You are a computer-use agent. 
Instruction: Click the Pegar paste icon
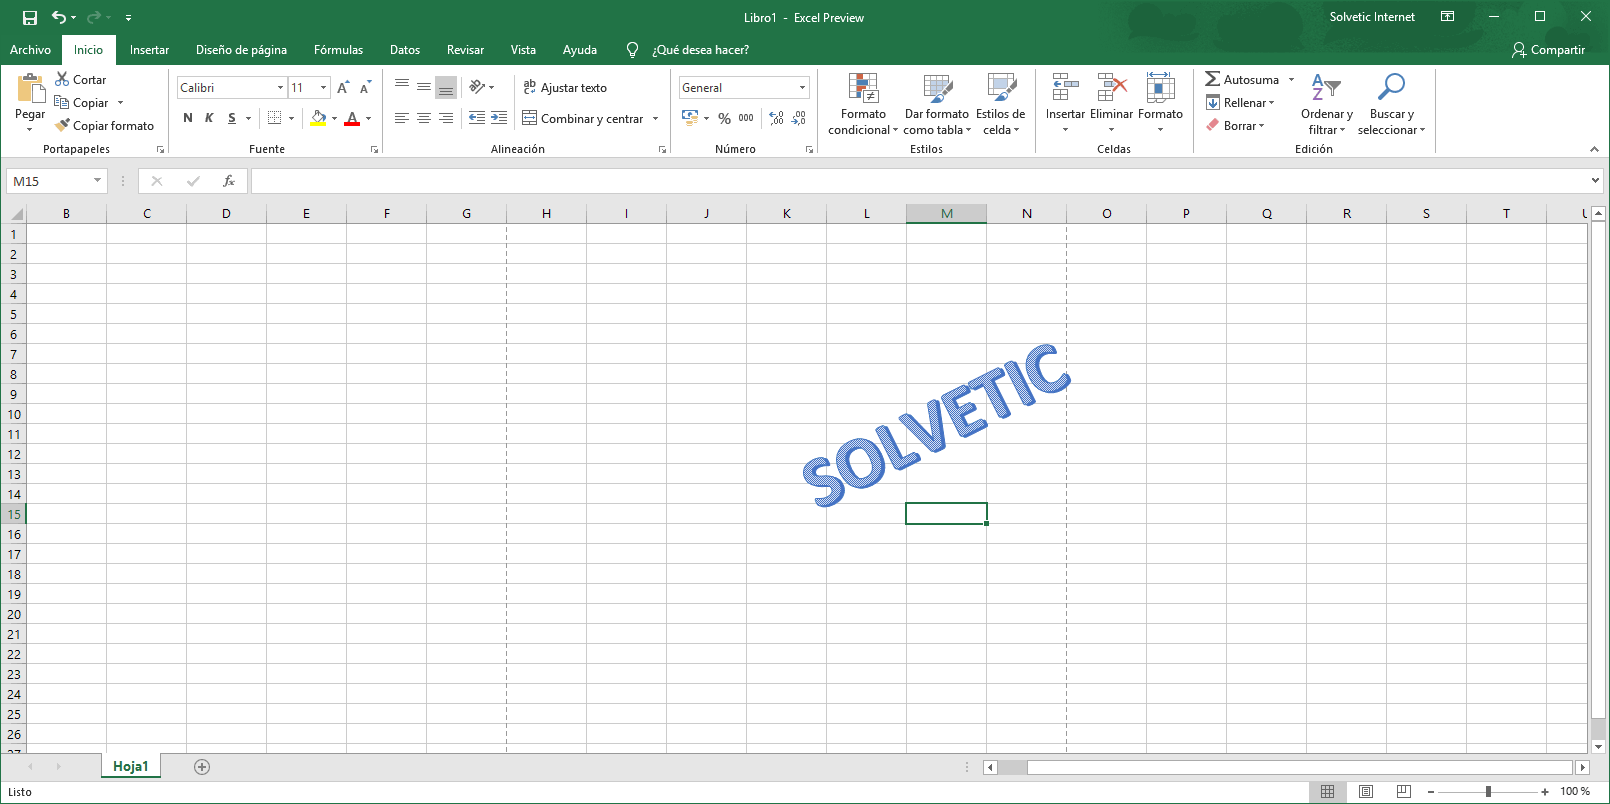30,90
